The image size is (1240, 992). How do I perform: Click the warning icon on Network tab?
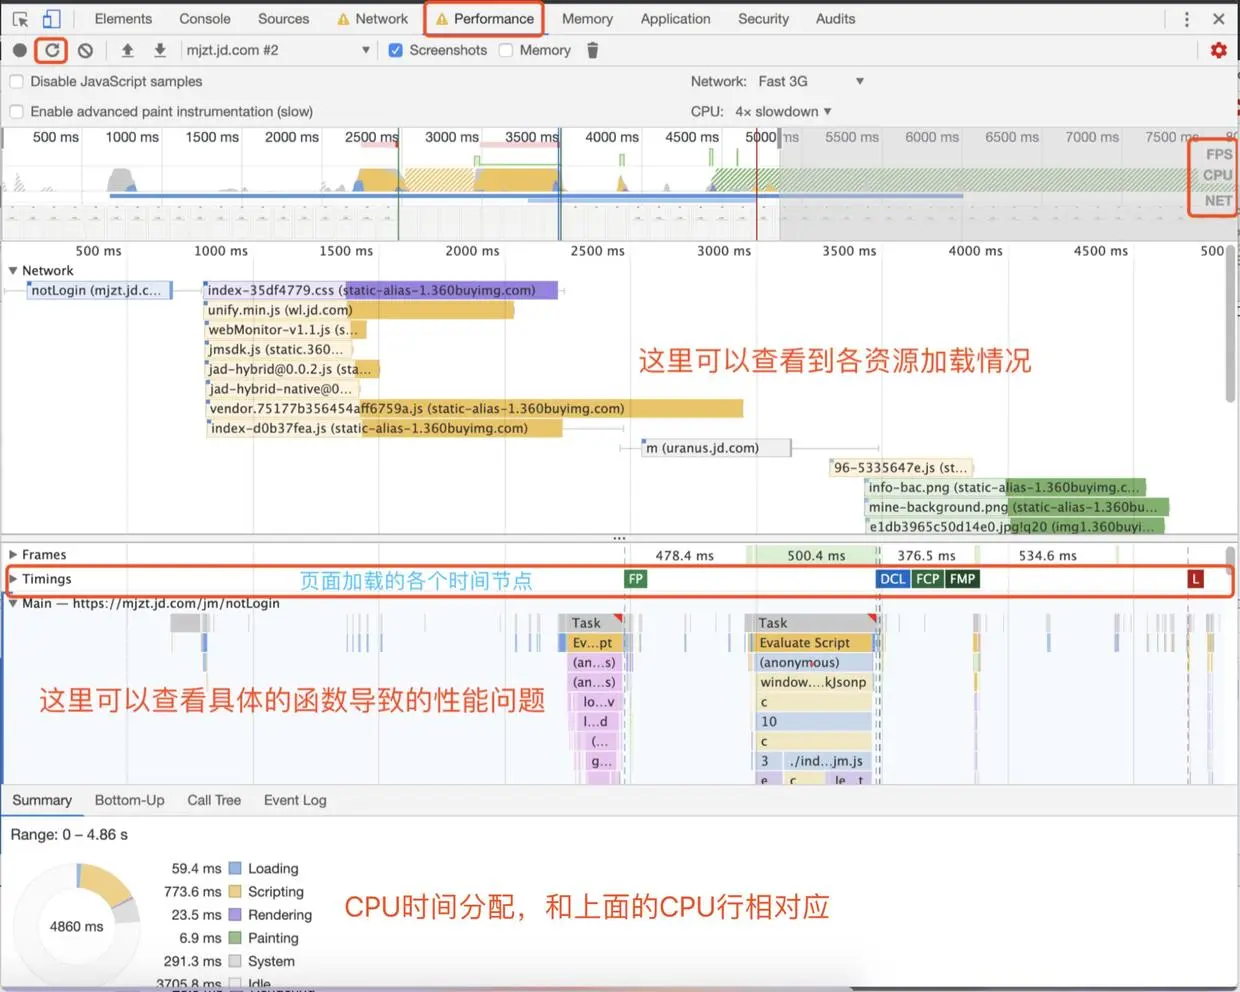343,19
